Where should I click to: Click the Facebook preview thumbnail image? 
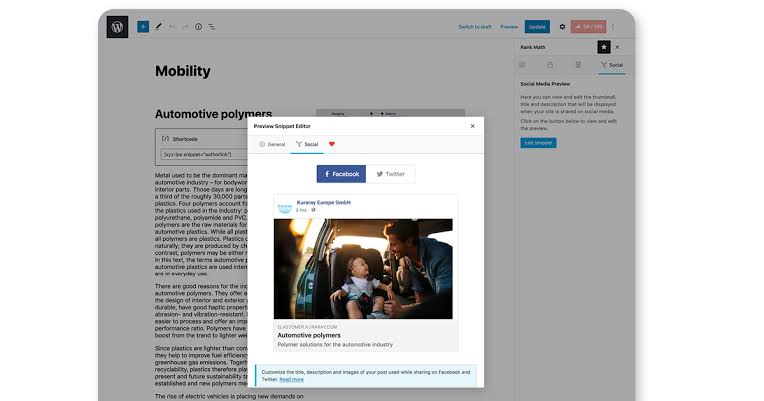click(363, 269)
